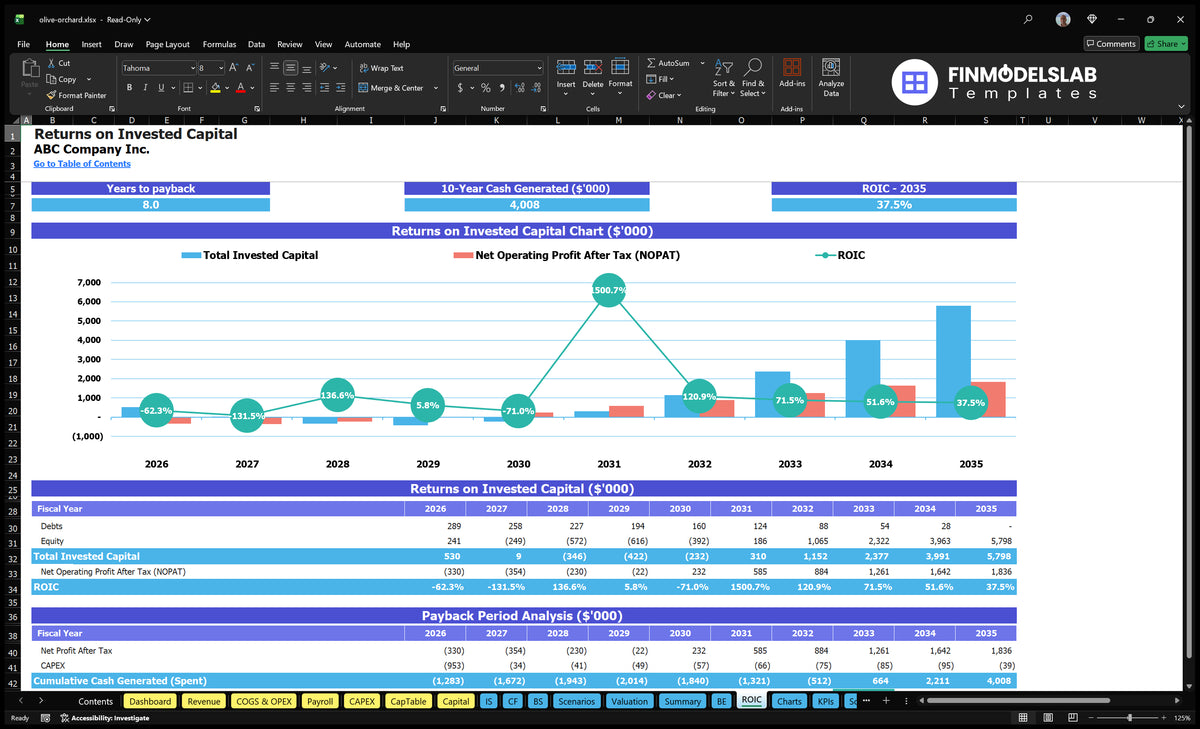
Task: Click the accounting dollar format icon
Action: (x=460, y=88)
